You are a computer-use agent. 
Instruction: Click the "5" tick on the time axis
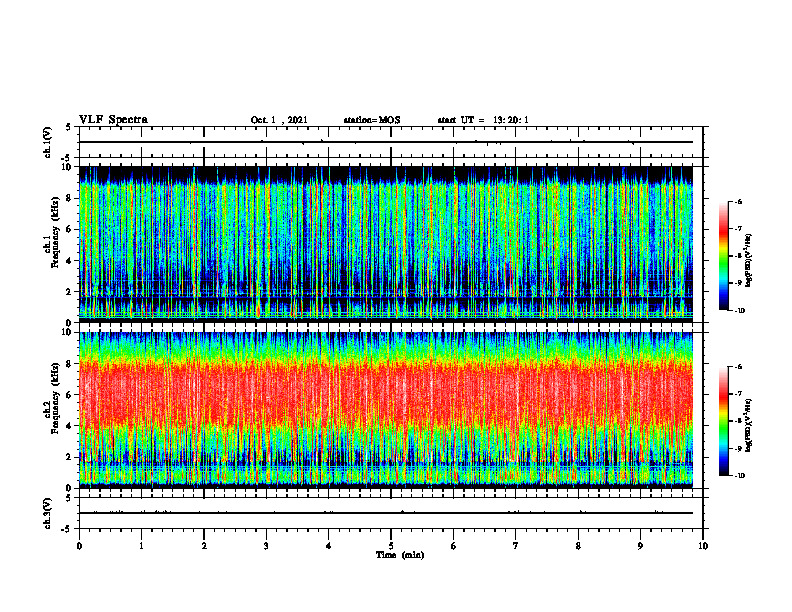pos(391,546)
